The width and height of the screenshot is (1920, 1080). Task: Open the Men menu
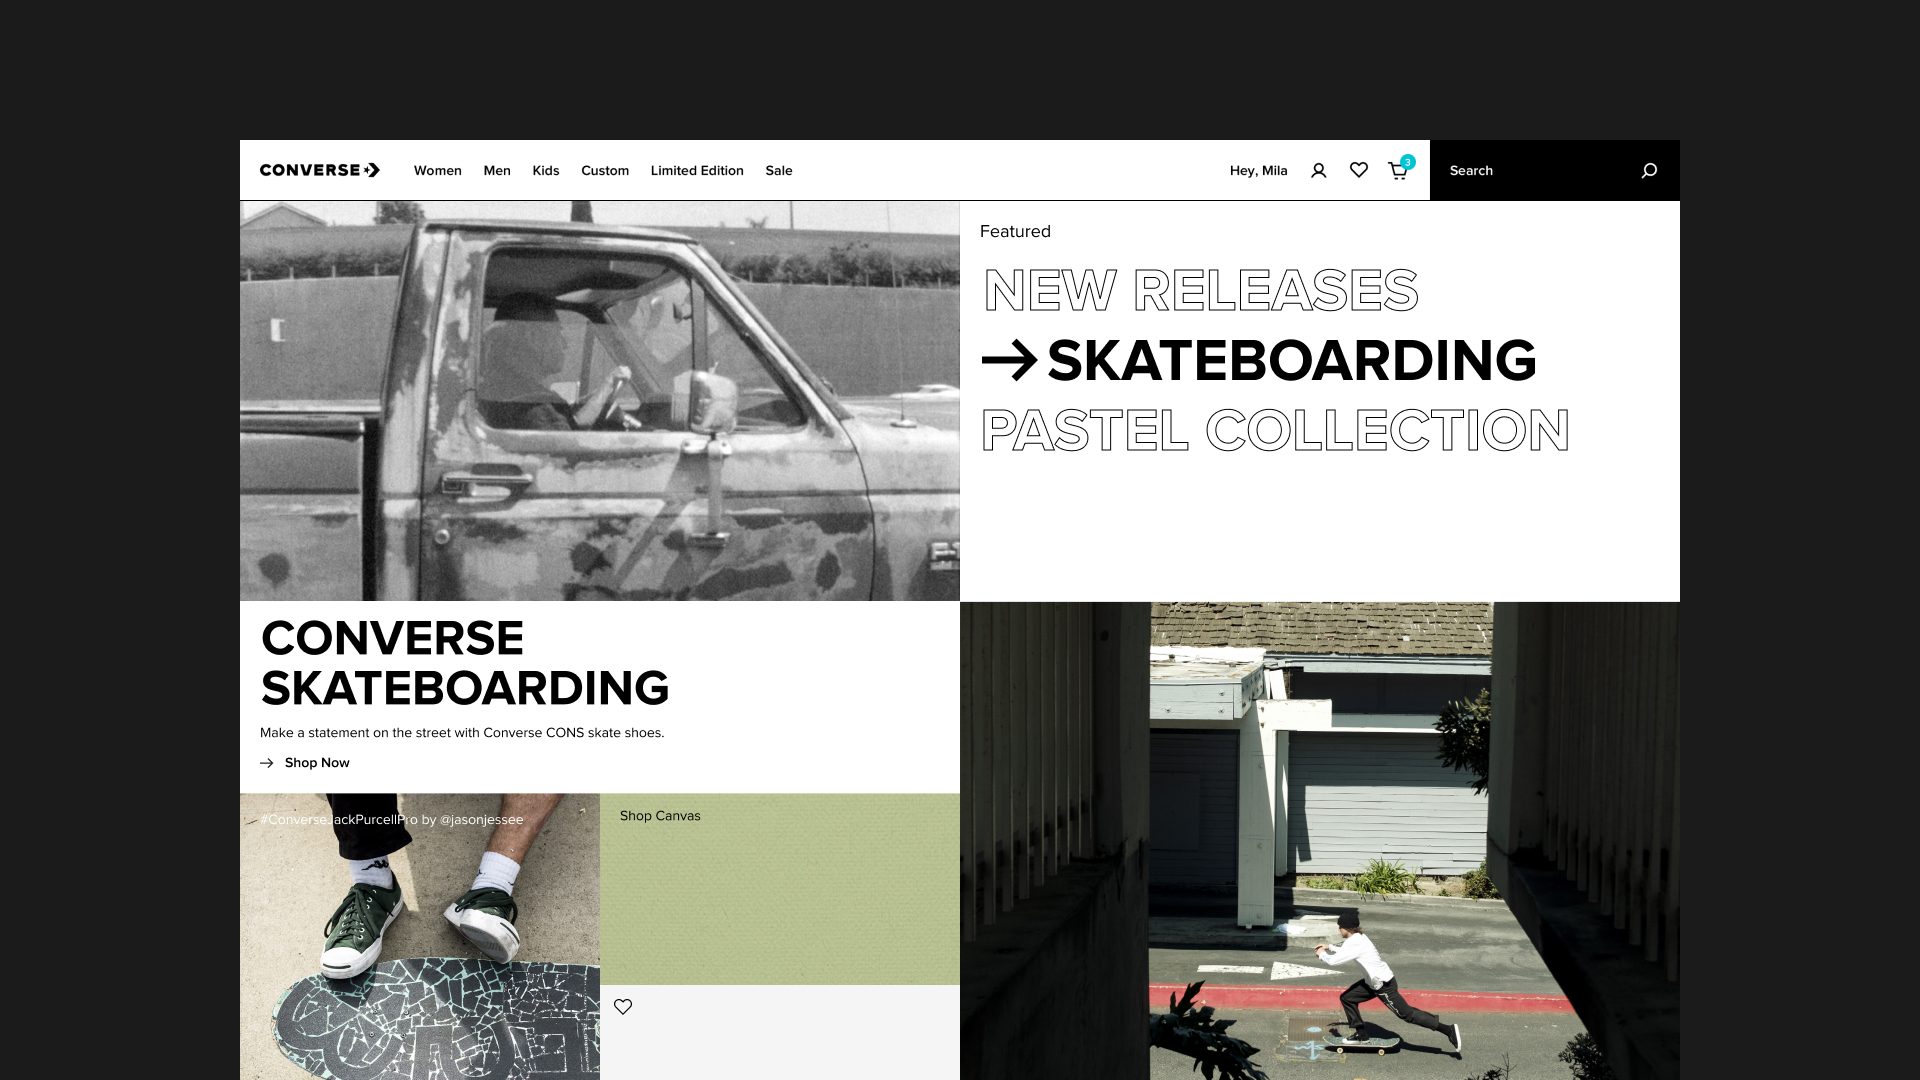(497, 171)
